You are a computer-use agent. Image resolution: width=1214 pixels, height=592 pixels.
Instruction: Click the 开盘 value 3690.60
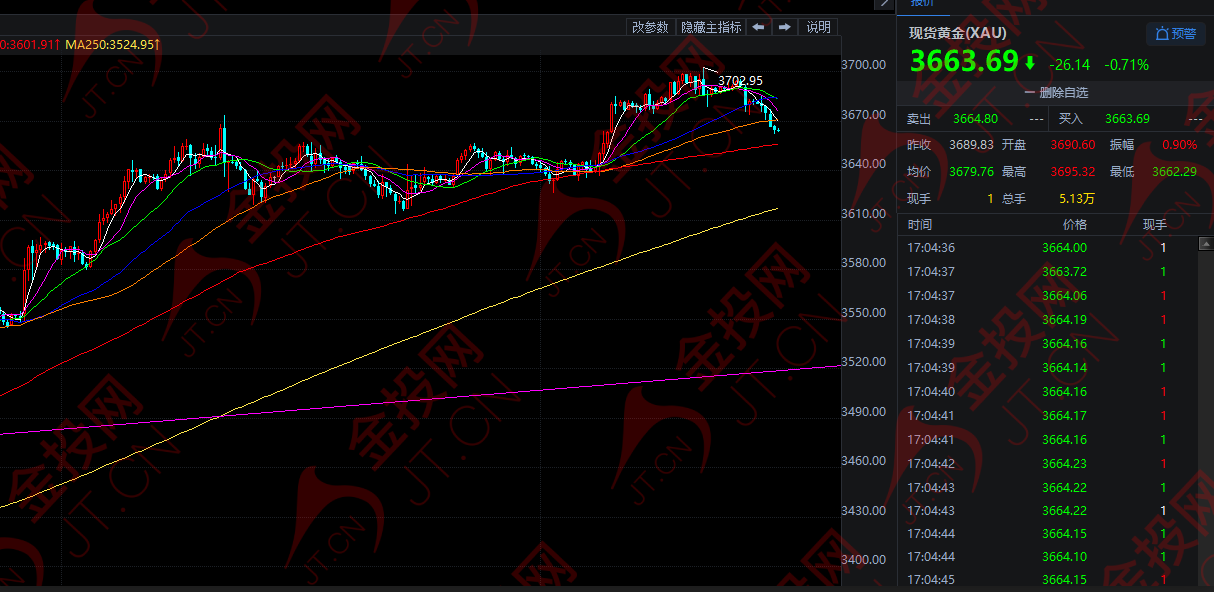click(x=1073, y=145)
